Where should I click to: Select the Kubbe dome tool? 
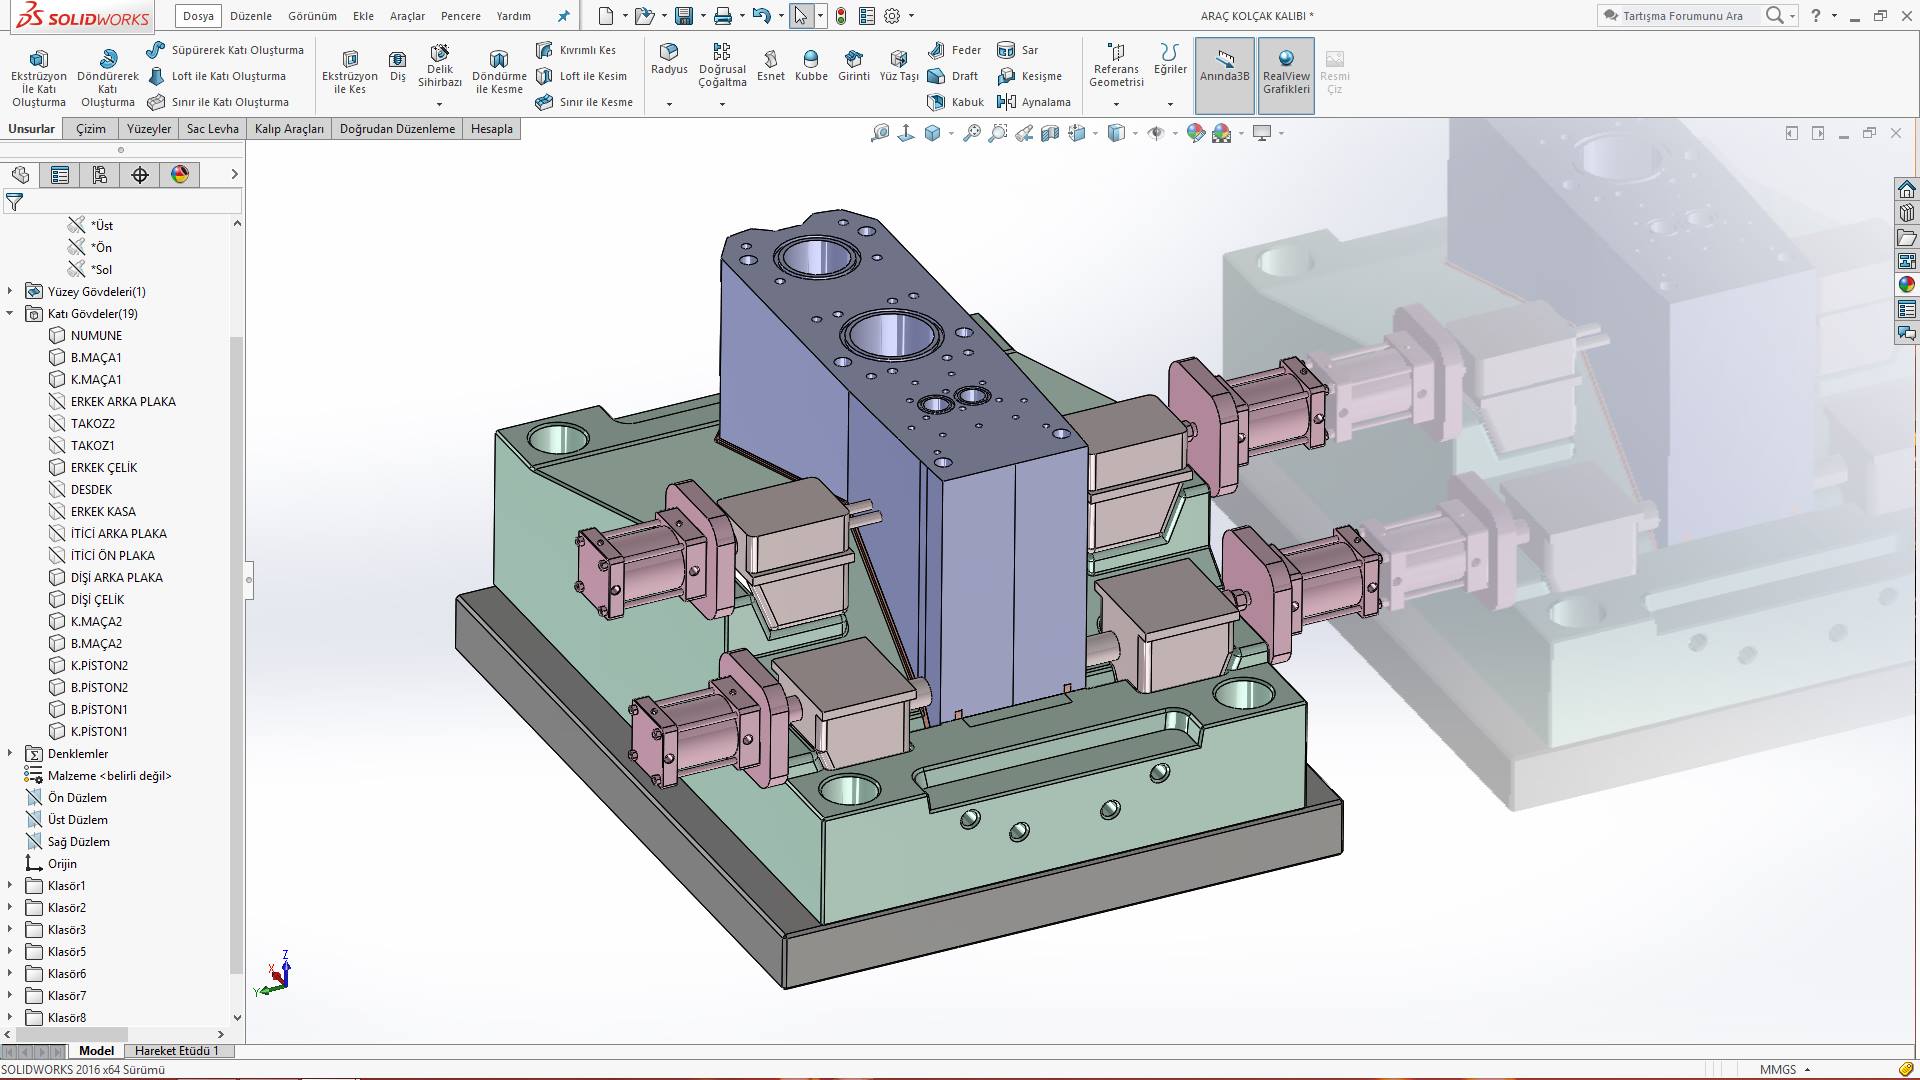[x=811, y=66]
